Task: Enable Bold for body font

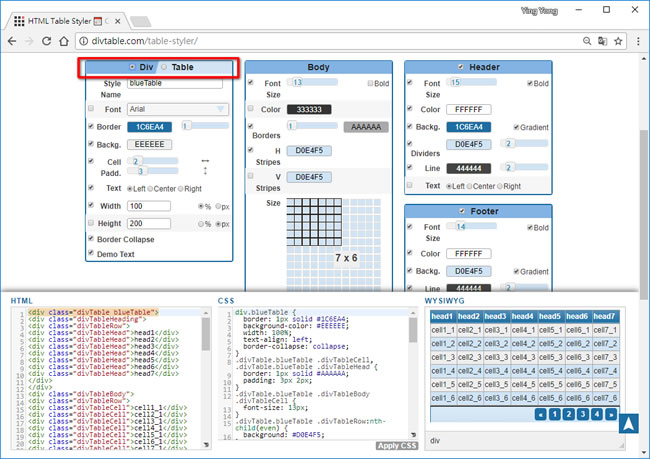Action: pyautogui.click(x=370, y=83)
